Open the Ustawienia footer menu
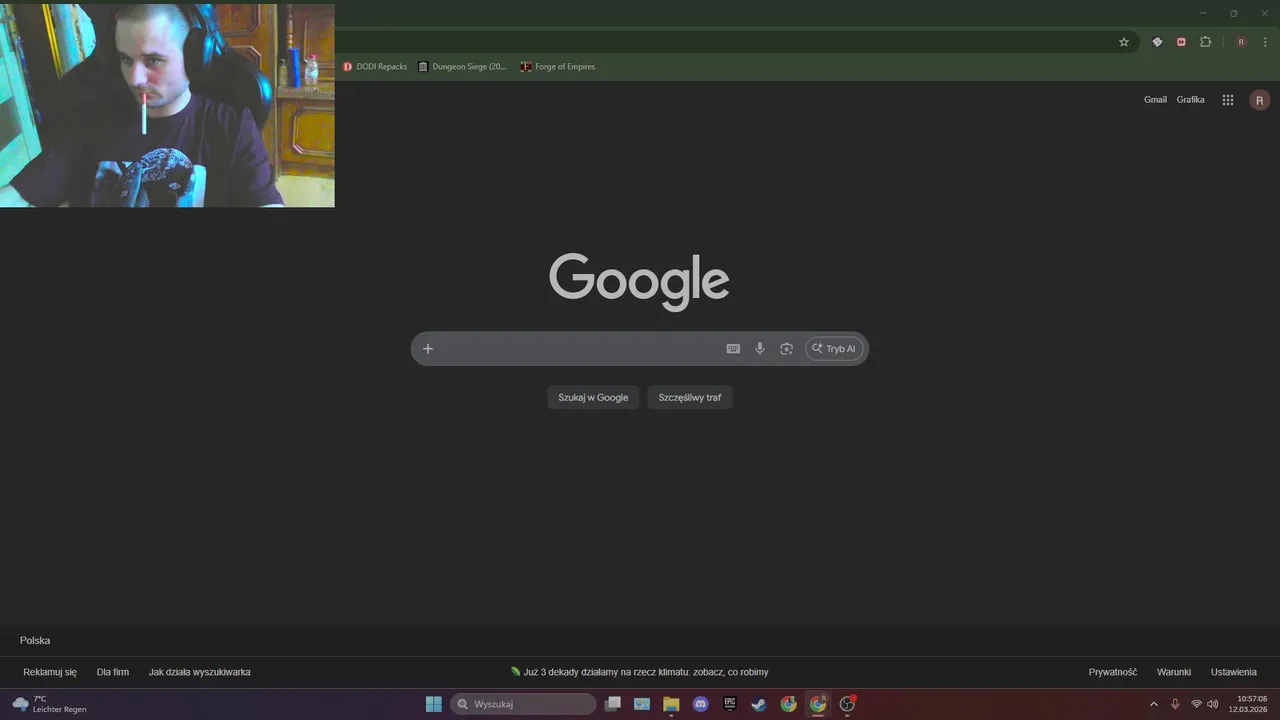 click(1234, 673)
